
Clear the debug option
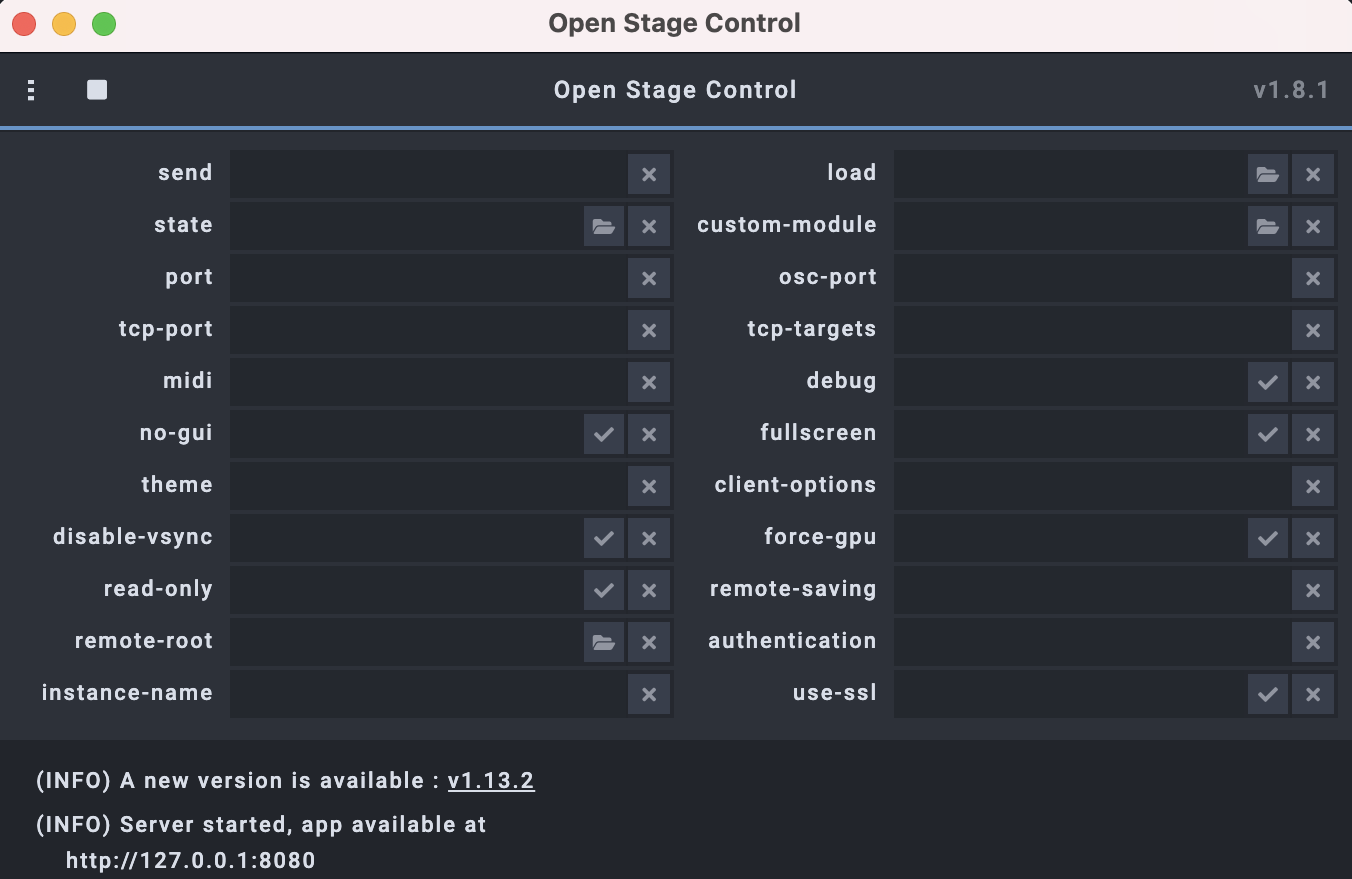tap(1313, 382)
